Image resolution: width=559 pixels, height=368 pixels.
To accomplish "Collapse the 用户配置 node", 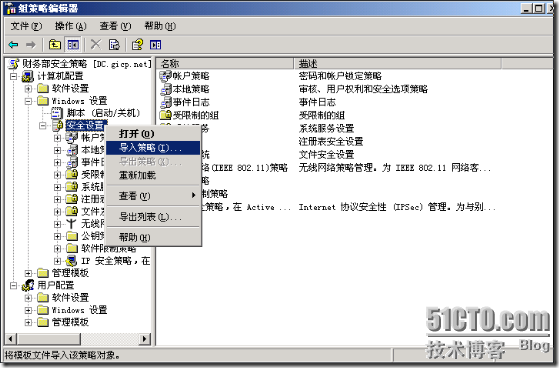I will 14,285.
